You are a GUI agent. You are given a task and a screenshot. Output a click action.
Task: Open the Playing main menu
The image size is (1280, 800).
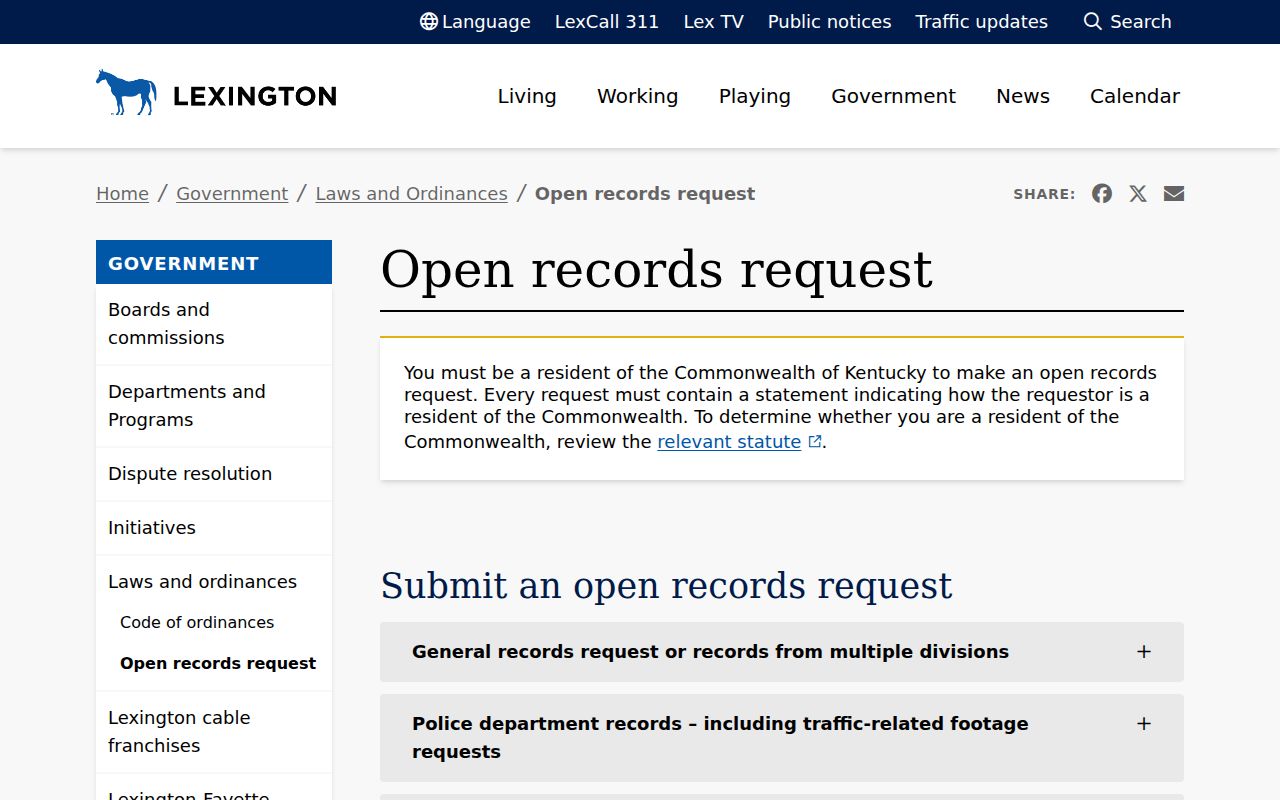[x=755, y=96]
